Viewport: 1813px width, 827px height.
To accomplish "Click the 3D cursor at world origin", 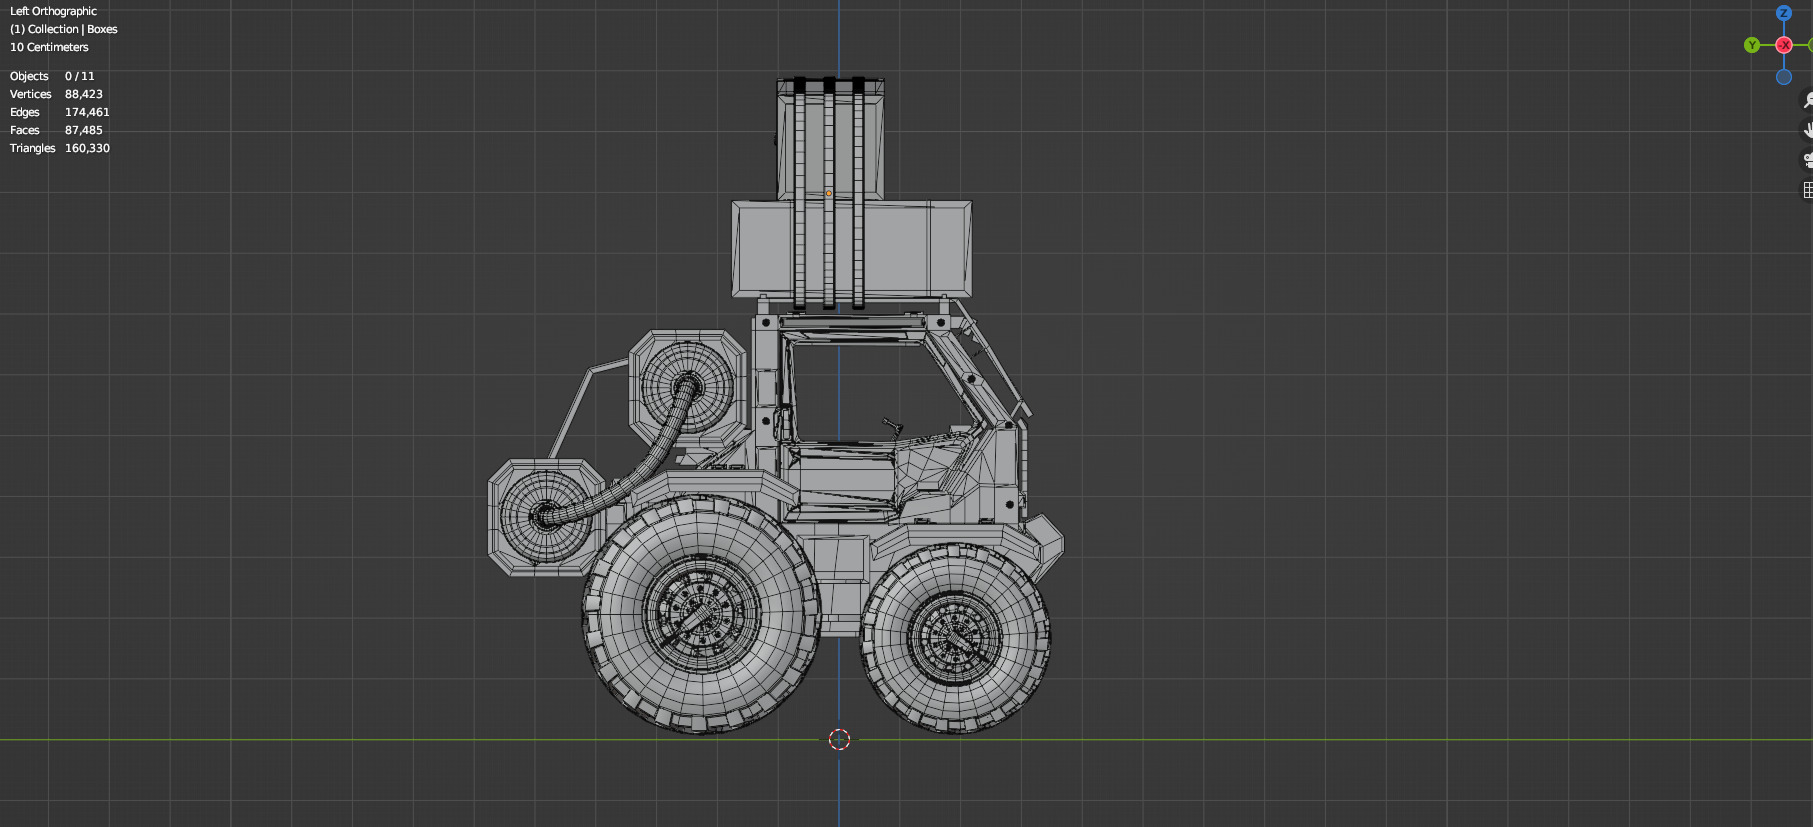I will click(839, 739).
